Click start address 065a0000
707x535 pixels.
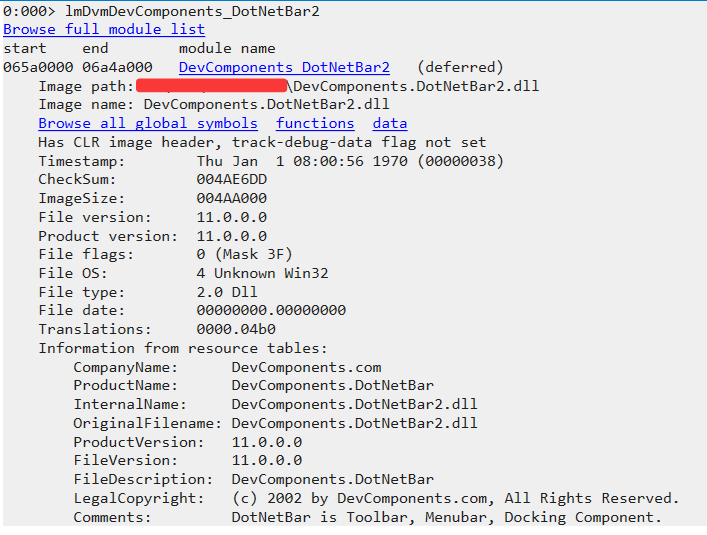pos(38,68)
